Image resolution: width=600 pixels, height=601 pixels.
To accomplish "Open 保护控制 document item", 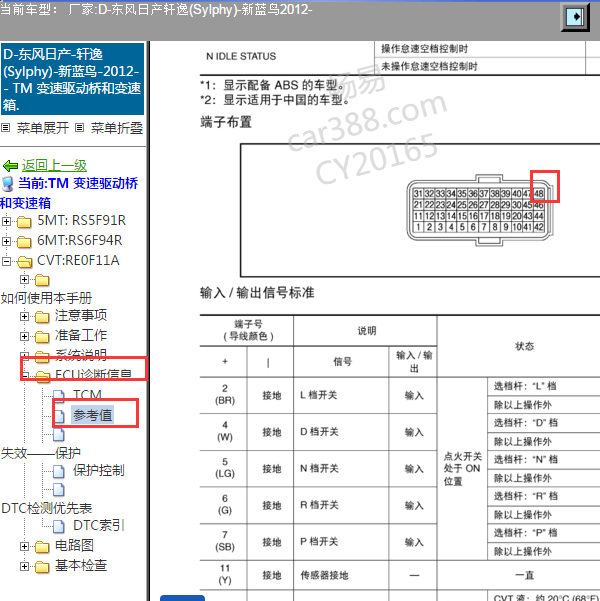I will pyautogui.click(x=99, y=470).
